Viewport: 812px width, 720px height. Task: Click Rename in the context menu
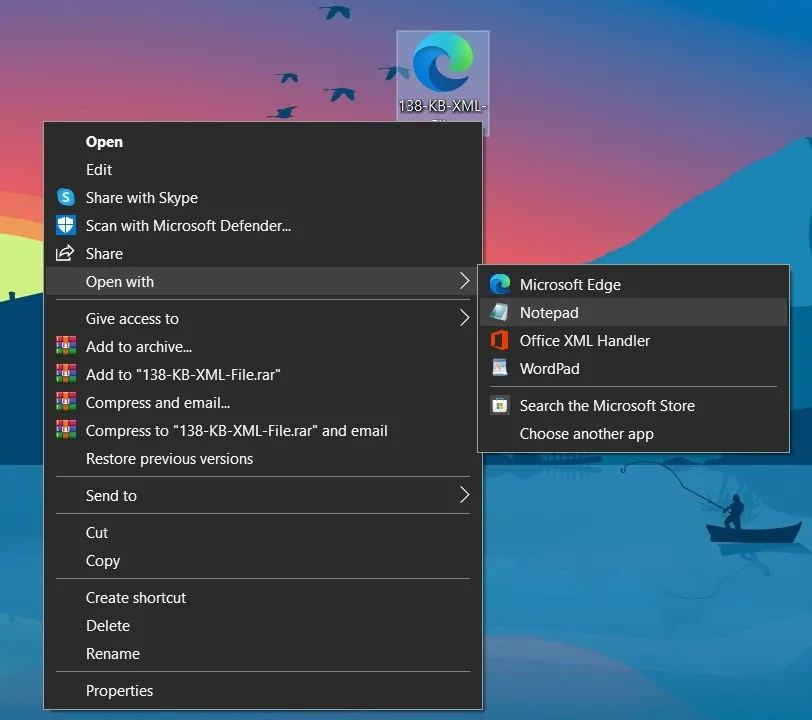pos(112,653)
